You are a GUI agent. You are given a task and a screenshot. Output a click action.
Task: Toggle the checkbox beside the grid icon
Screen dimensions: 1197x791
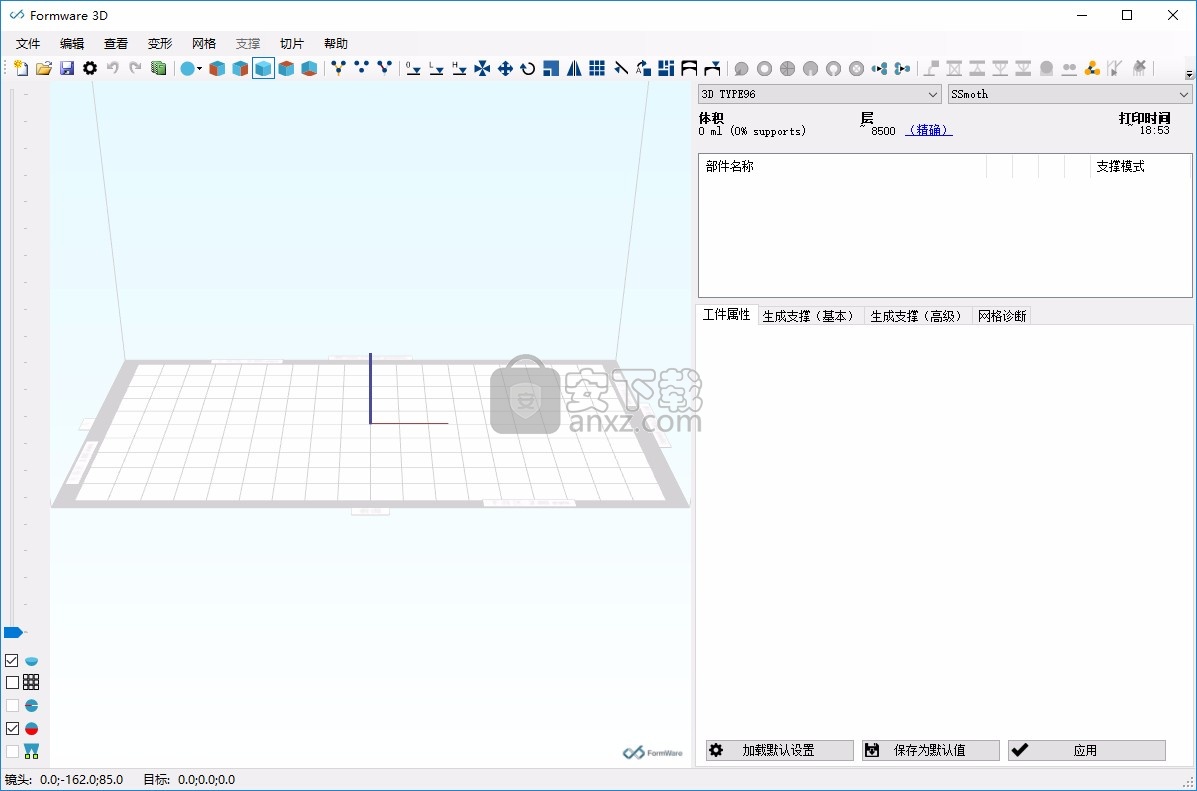click(12, 683)
